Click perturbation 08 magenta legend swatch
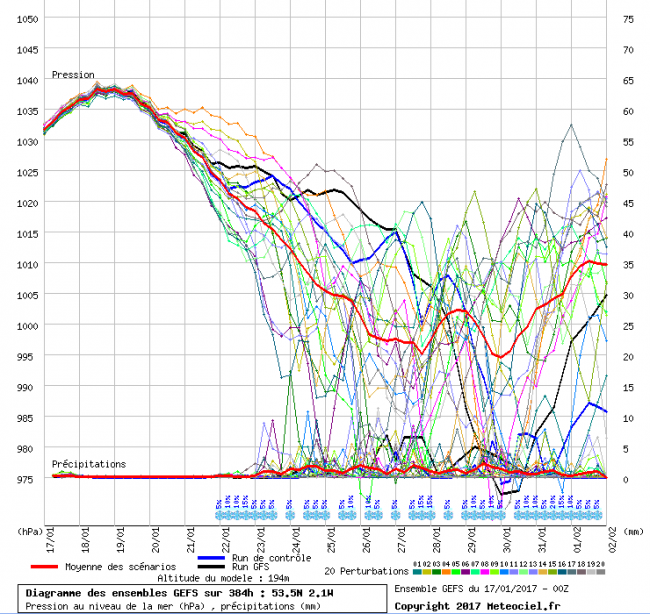This screenshot has height=614, width=650. pyautogui.click(x=485, y=572)
